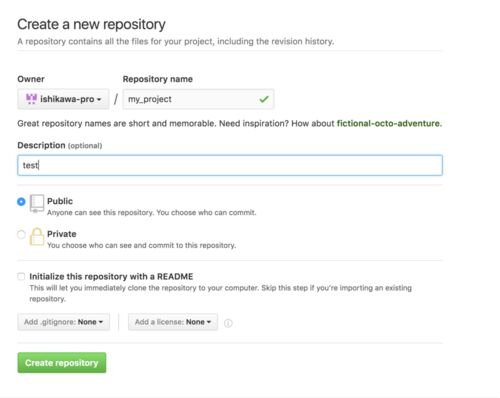Use the fictional-octo-adventure name suggestion
This screenshot has height=398, width=500.
pos(389,123)
